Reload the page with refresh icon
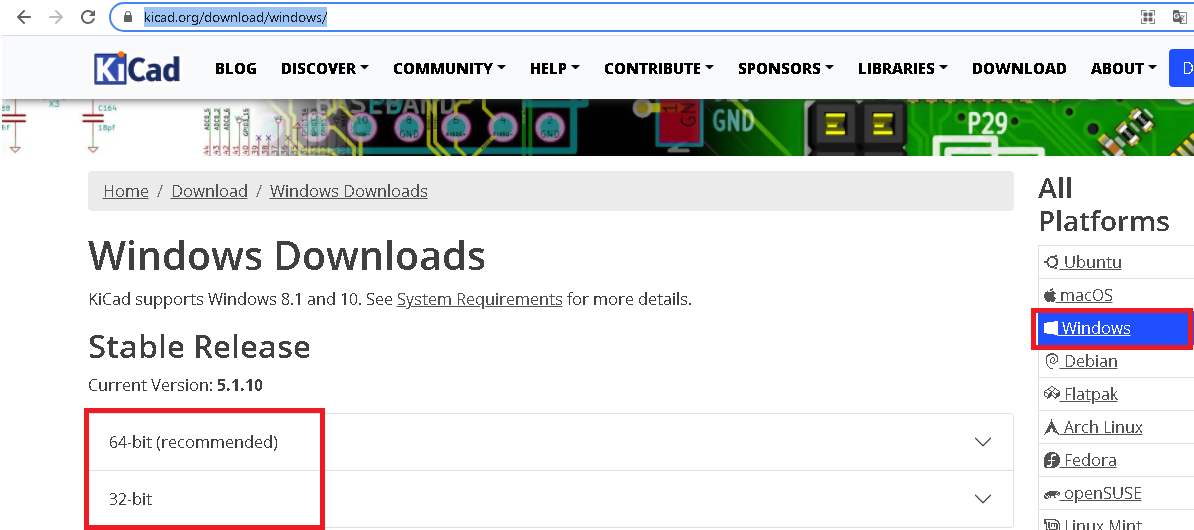Viewport: 1194px width, 530px height. [x=88, y=17]
